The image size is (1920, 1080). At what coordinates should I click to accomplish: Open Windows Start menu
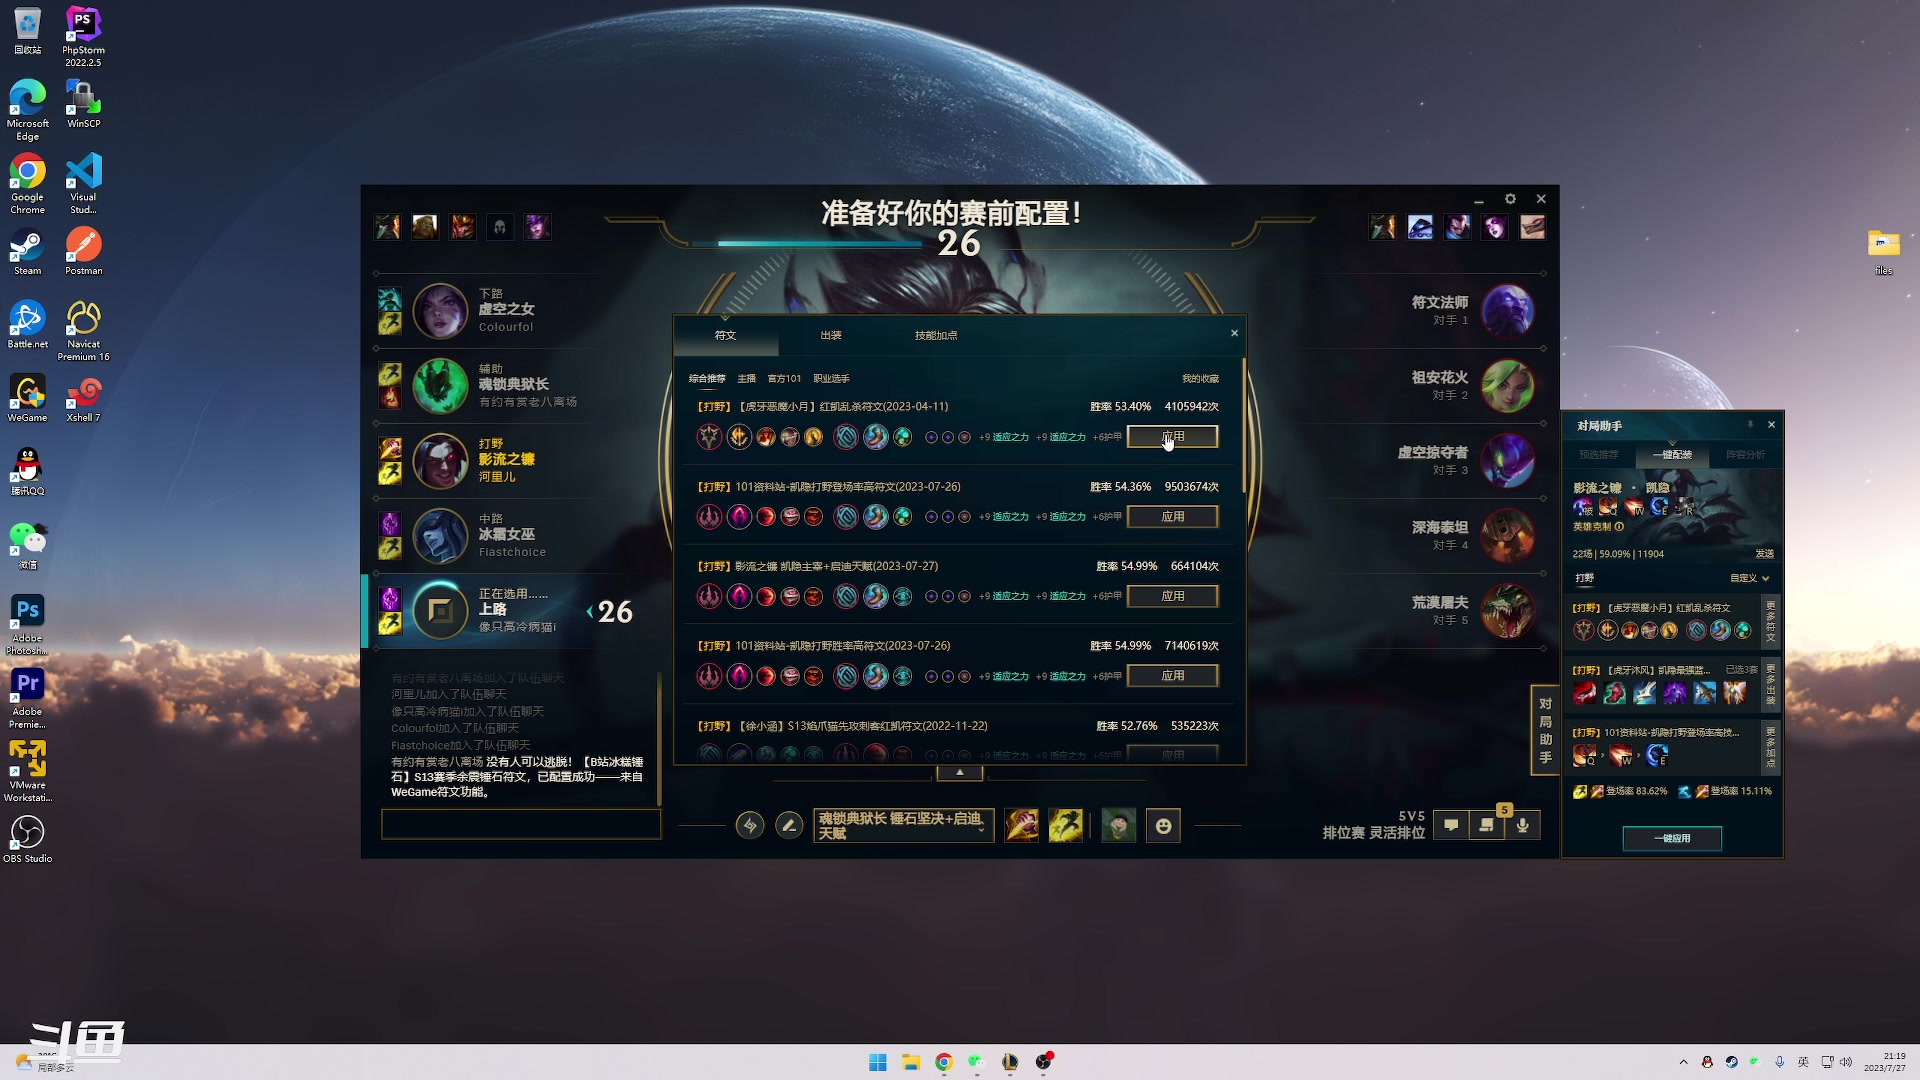pyautogui.click(x=878, y=1063)
